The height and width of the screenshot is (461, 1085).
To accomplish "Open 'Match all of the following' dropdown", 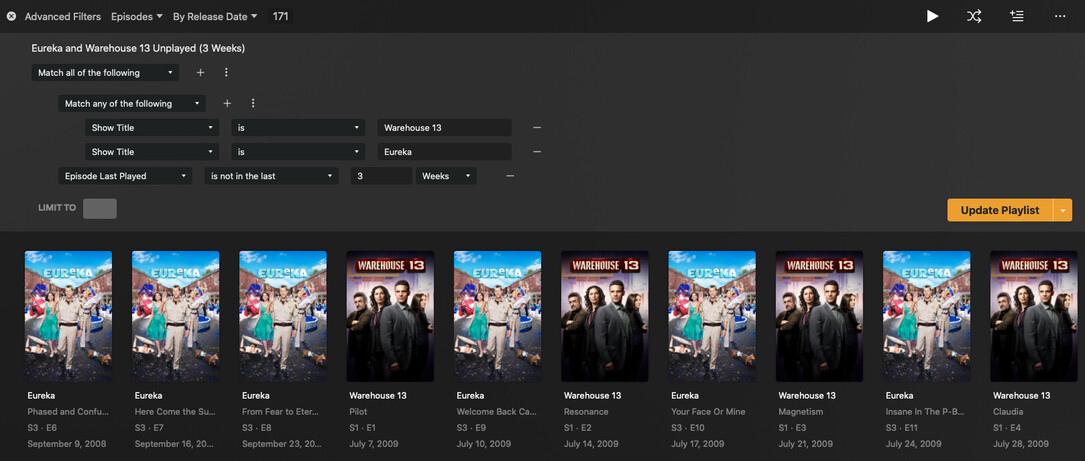I will pyautogui.click(x=105, y=73).
